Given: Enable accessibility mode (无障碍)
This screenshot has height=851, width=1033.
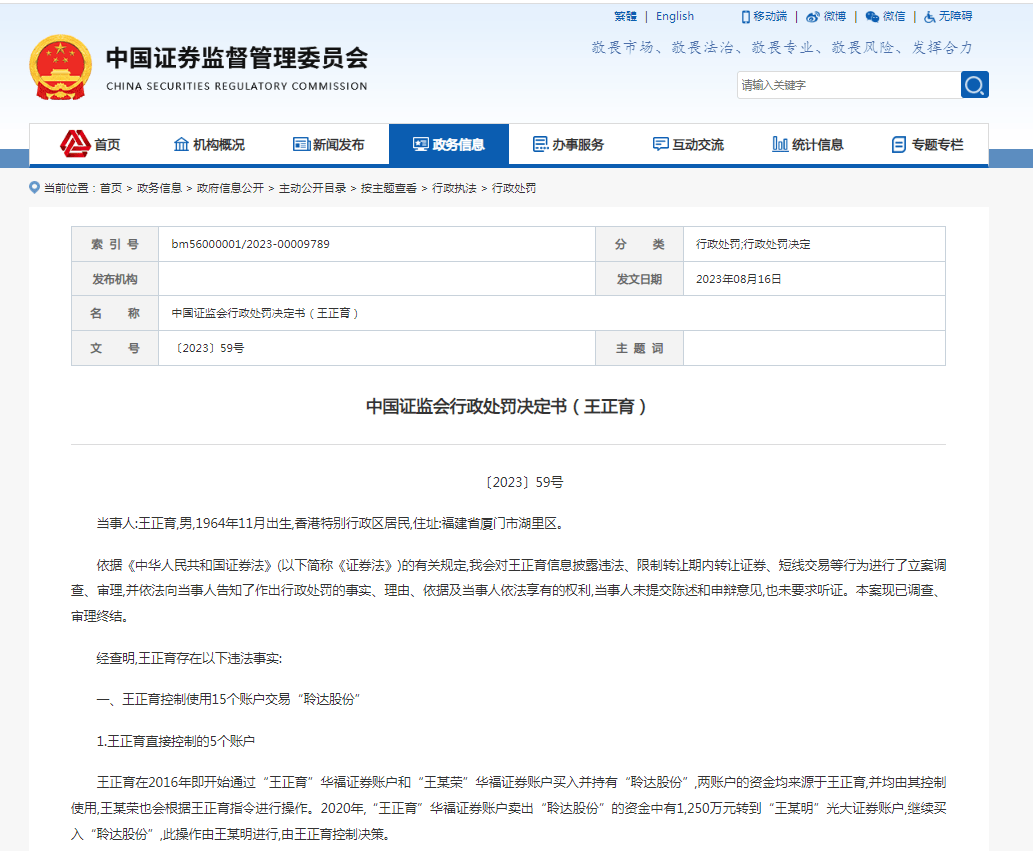Looking at the screenshot, I should tap(948, 17).
